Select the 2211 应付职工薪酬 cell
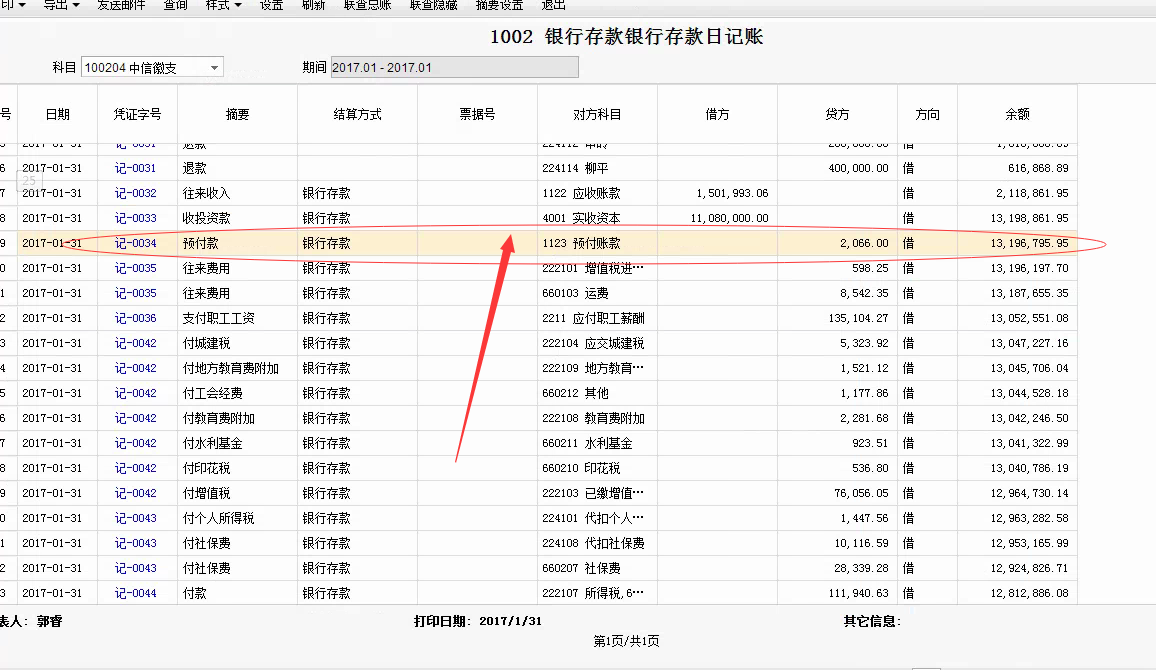 (597, 318)
